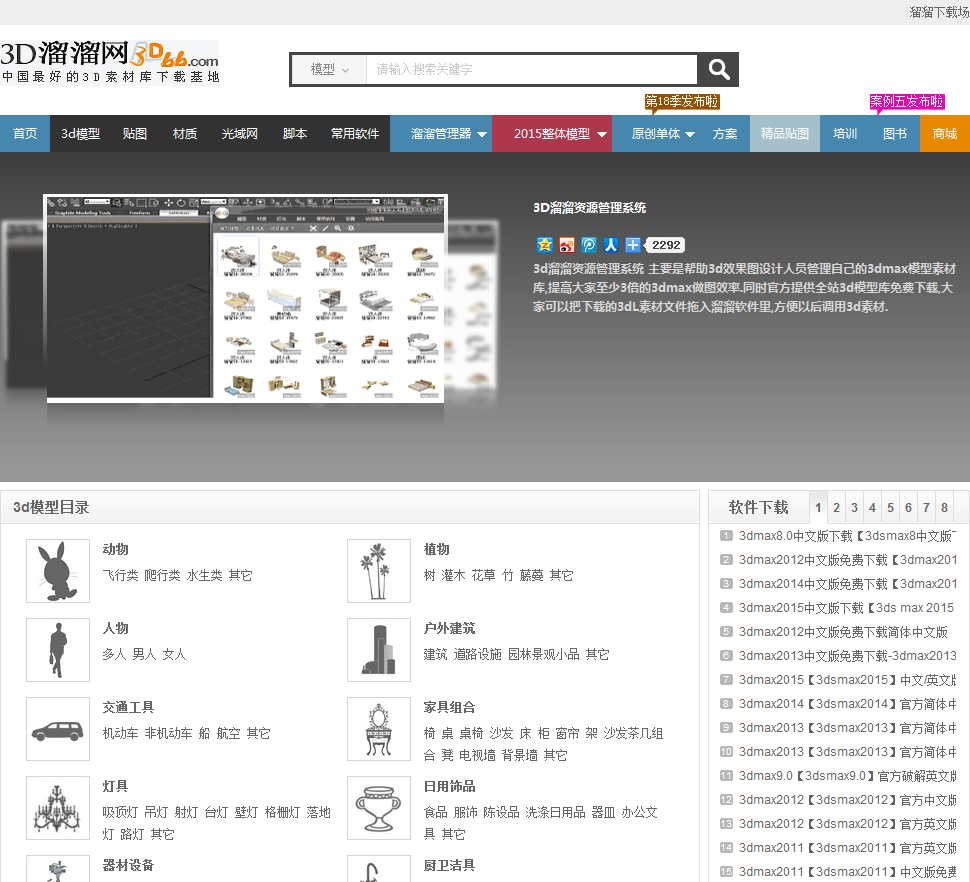970x882 pixels.
Task: Open the 贴图 navigation item
Action: point(135,134)
